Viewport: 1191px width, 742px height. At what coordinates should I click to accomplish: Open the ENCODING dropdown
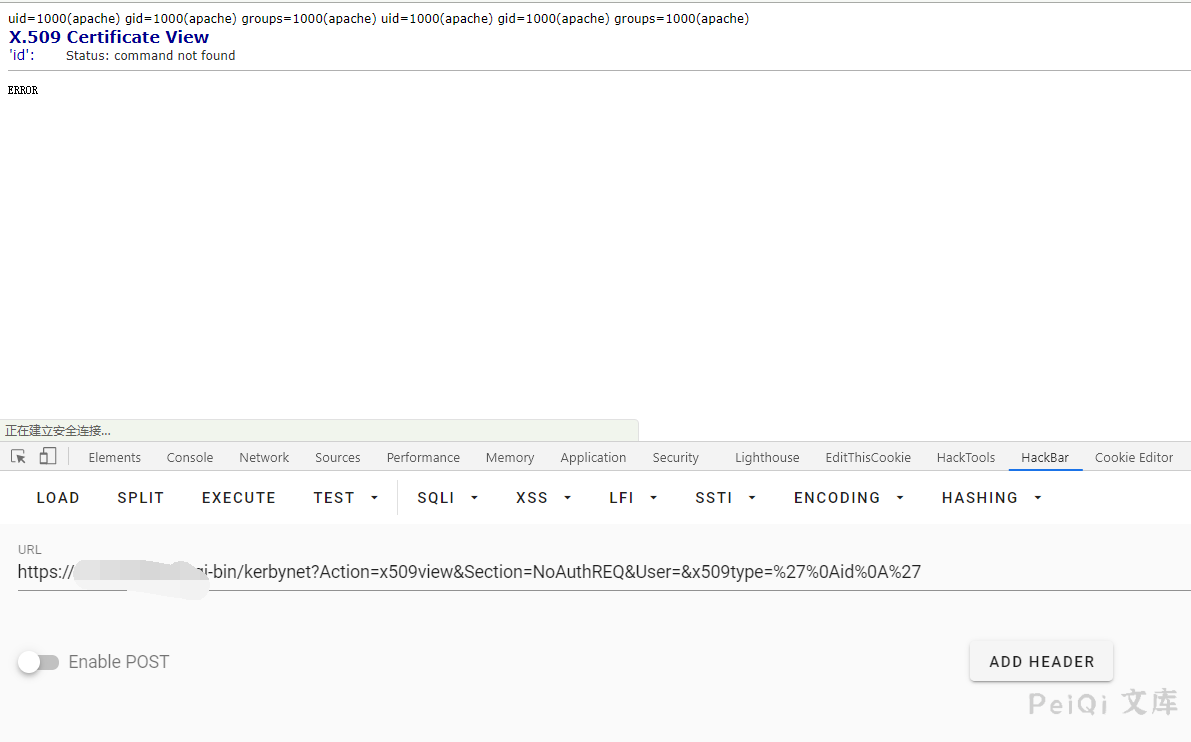pos(848,498)
